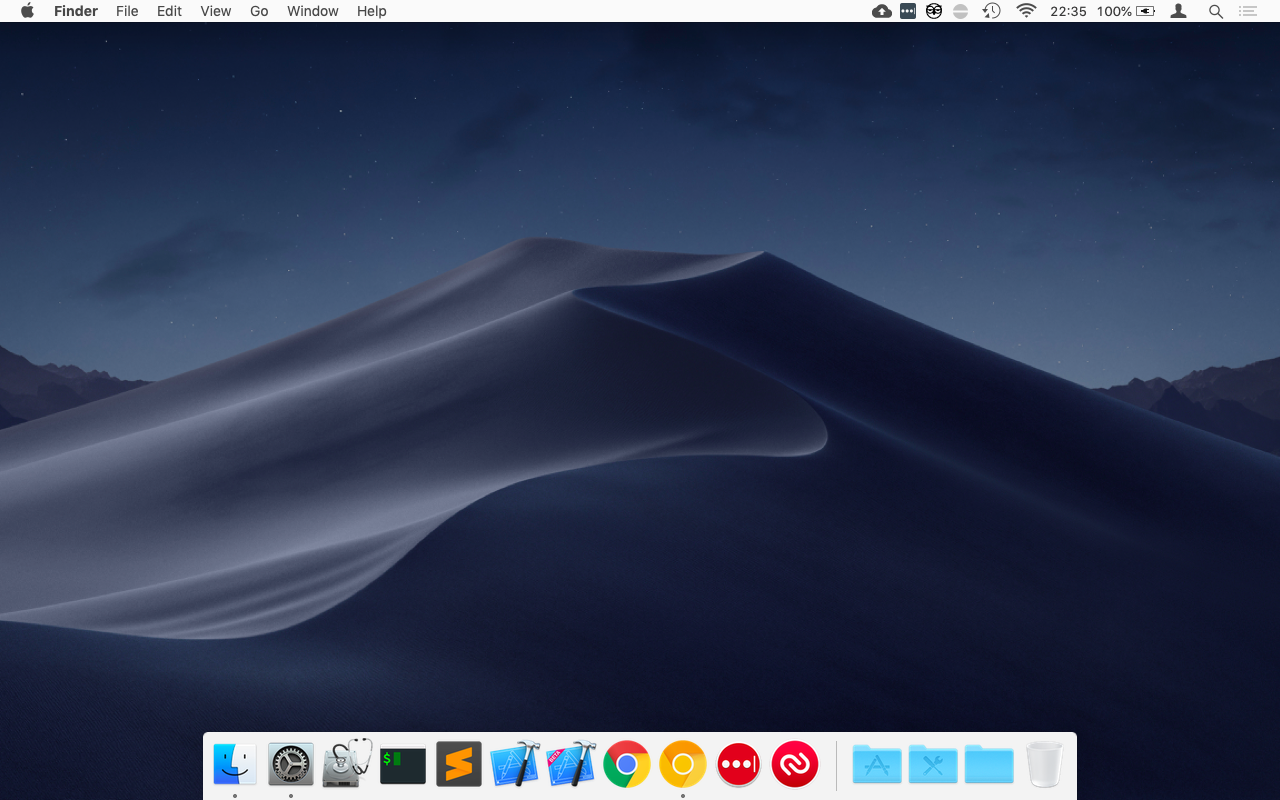Launch Xcode from the Dock
Image resolution: width=1280 pixels, height=800 pixels.
(515, 765)
